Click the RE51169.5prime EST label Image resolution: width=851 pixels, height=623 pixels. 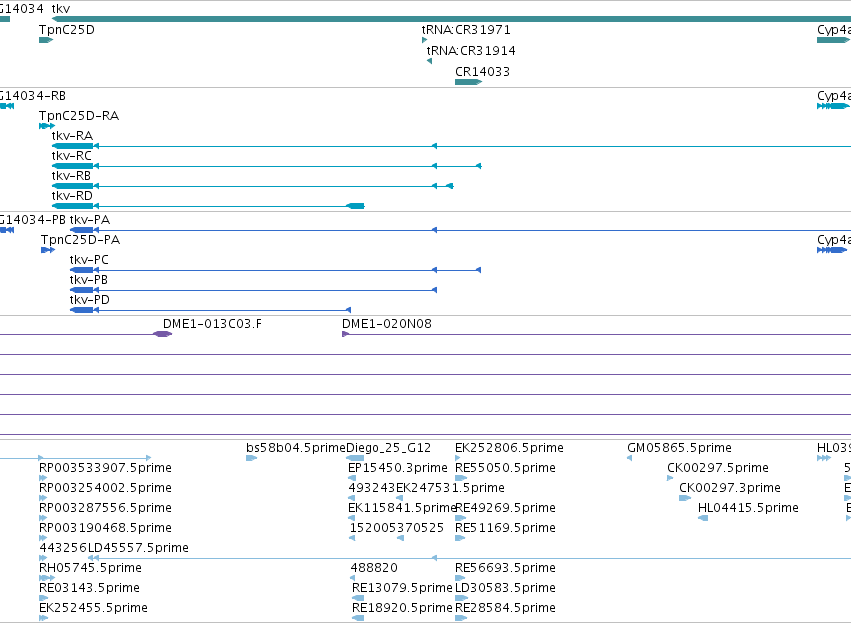[x=505, y=528]
